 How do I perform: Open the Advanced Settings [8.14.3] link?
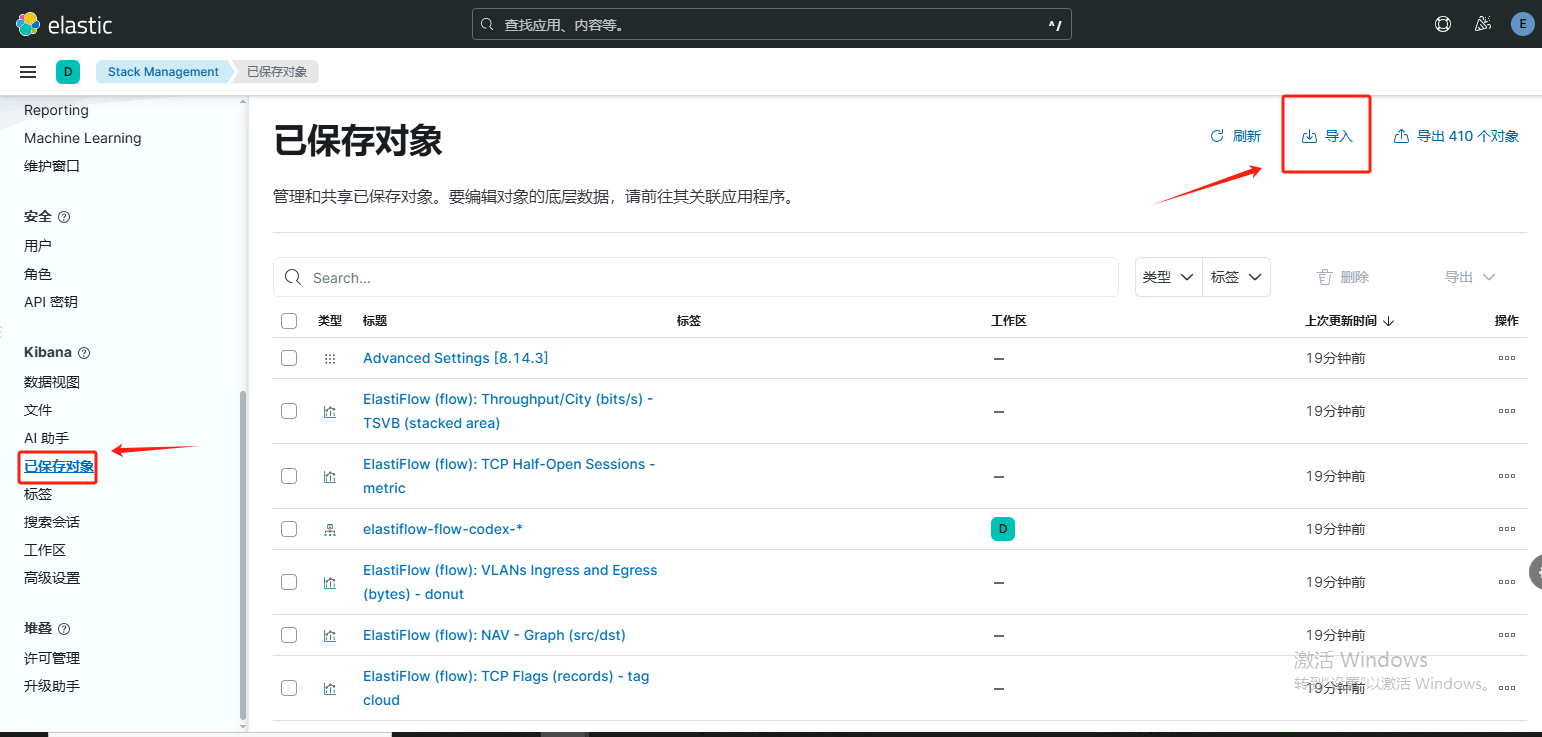pos(456,358)
